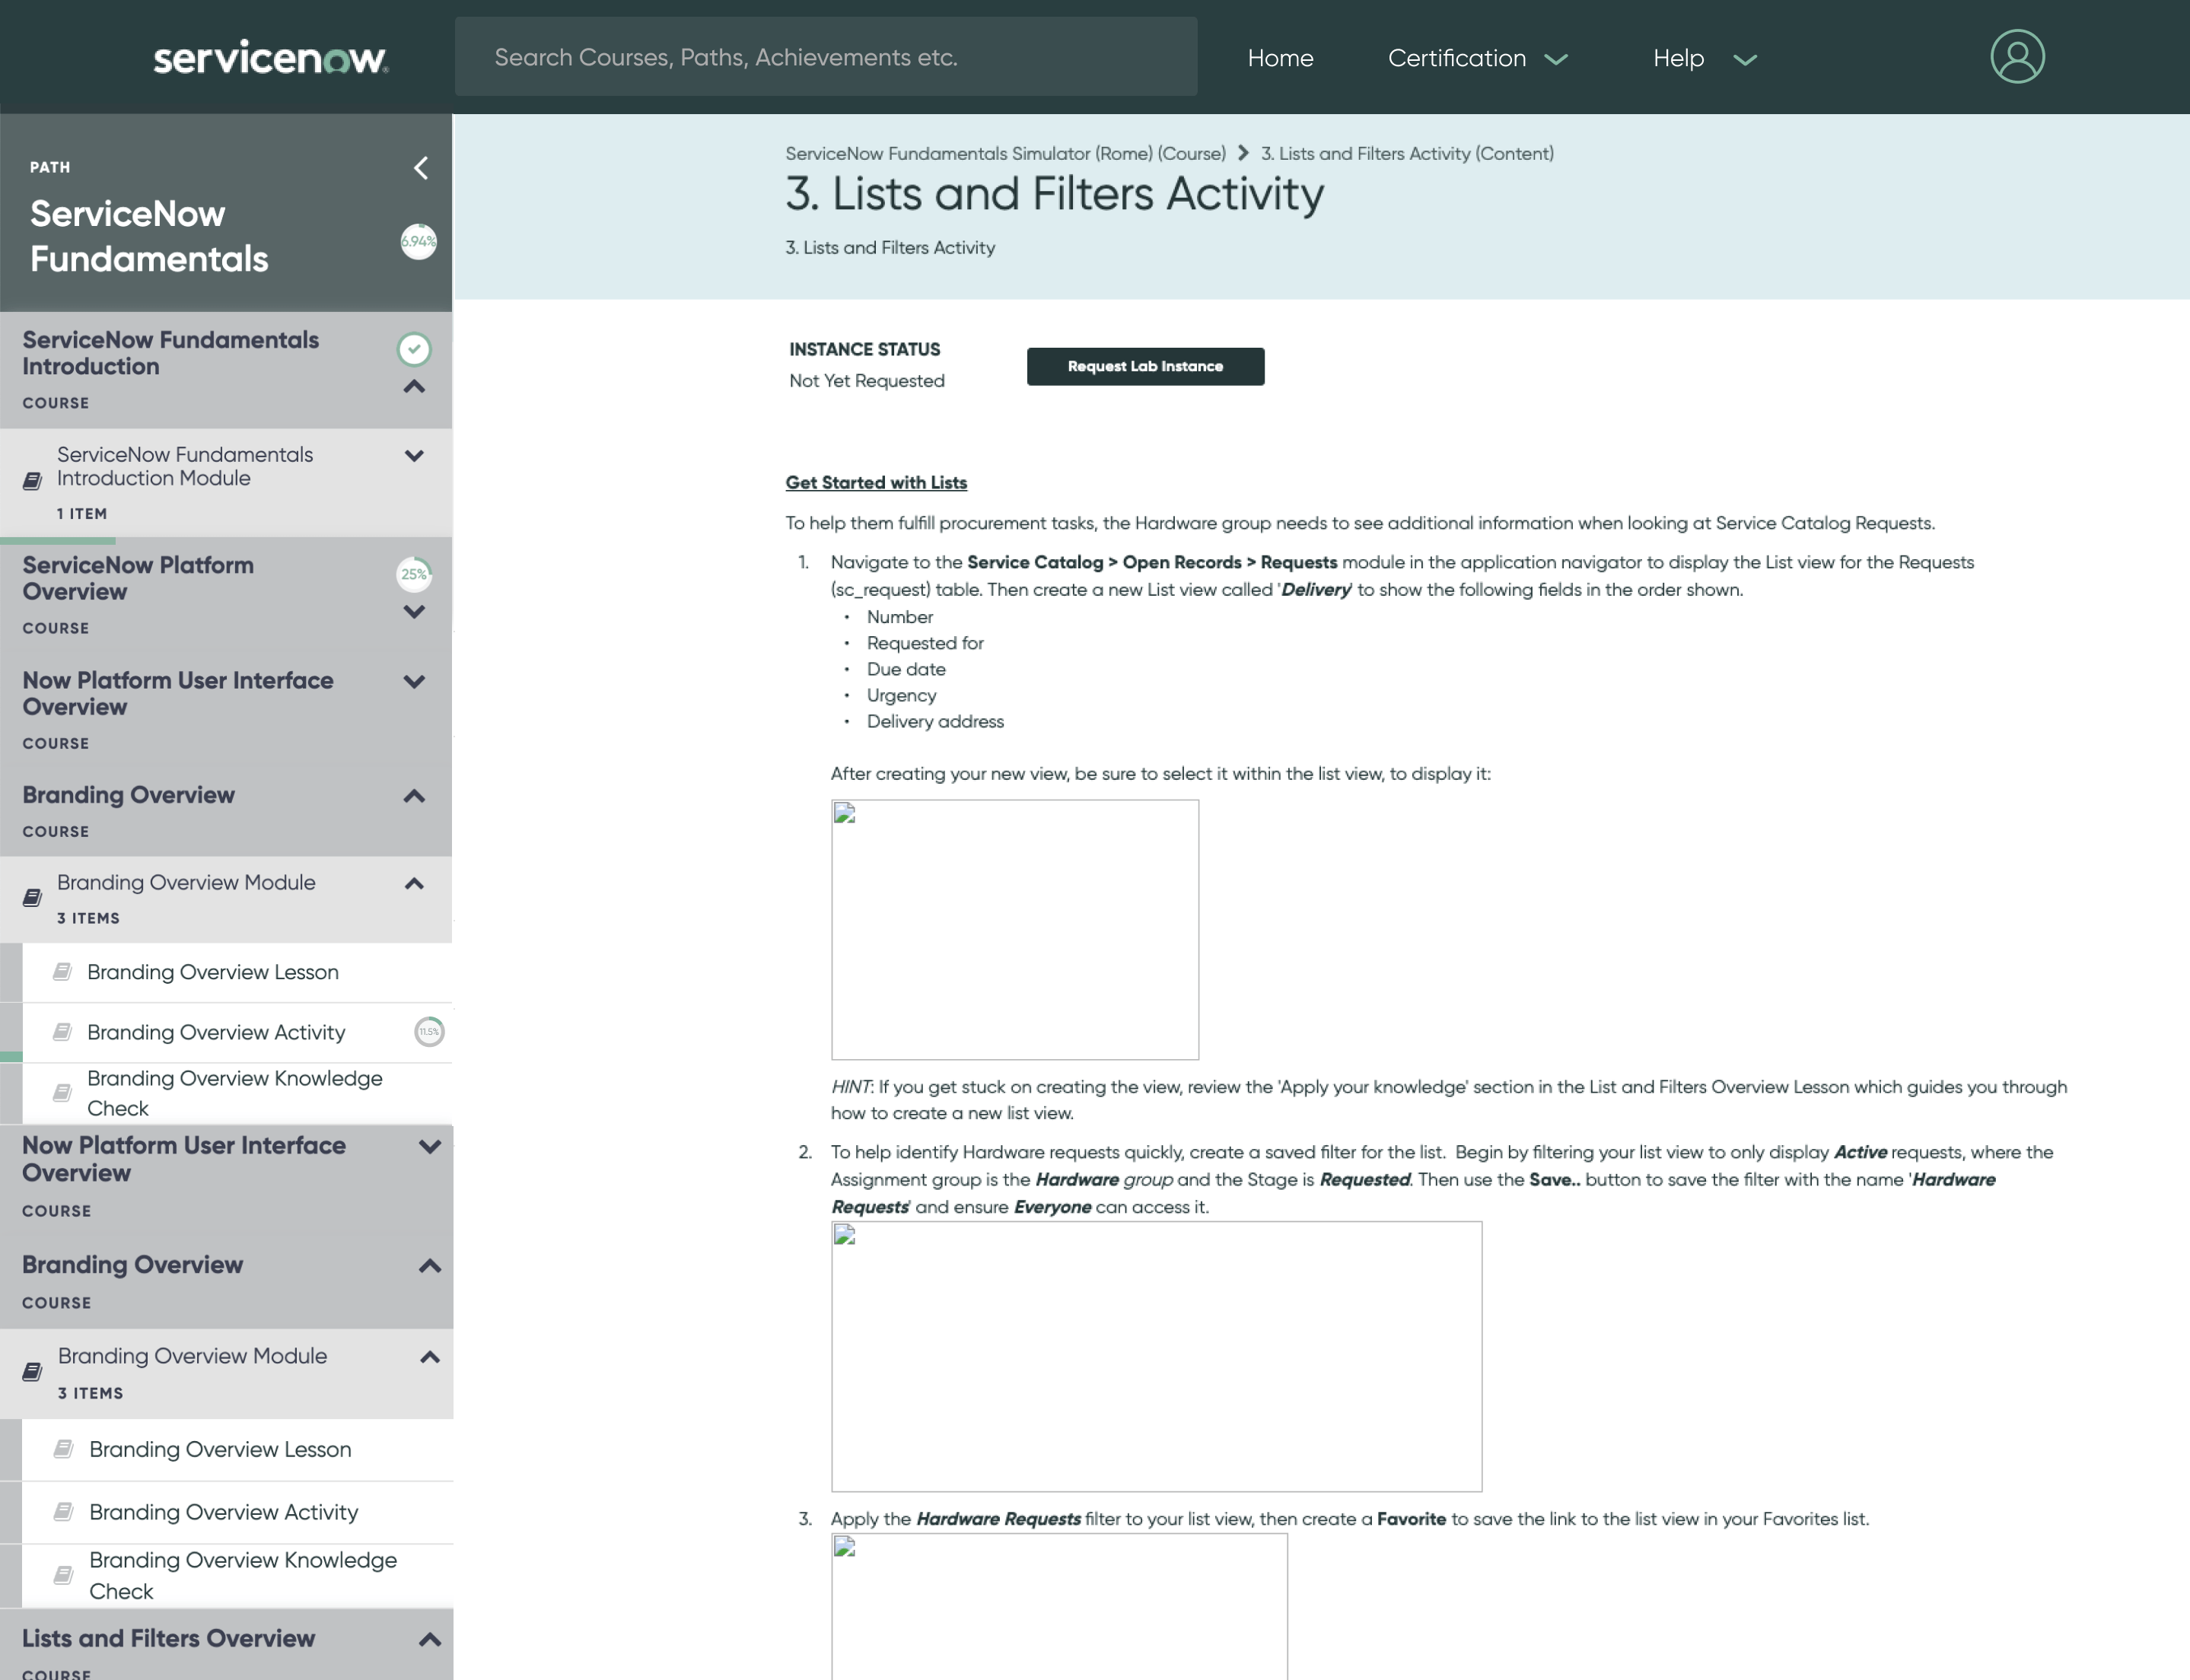The image size is (2190, 1680).
Task: Expand the Certification dropdown arrow
Action: [1555, 60]
